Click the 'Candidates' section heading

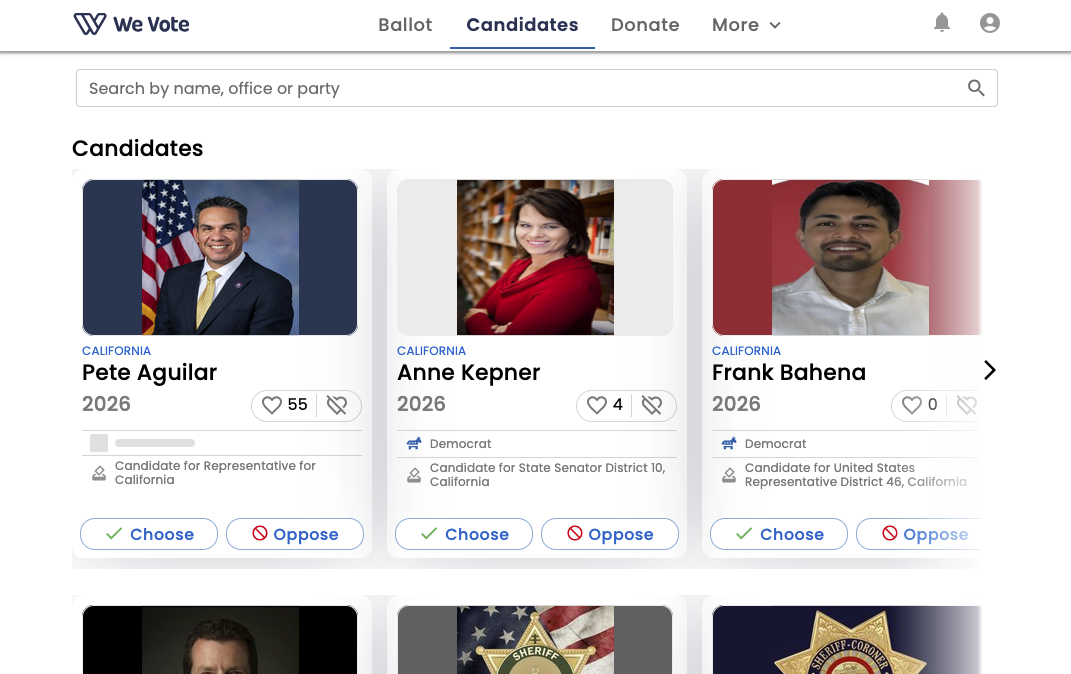pos(137,148)
